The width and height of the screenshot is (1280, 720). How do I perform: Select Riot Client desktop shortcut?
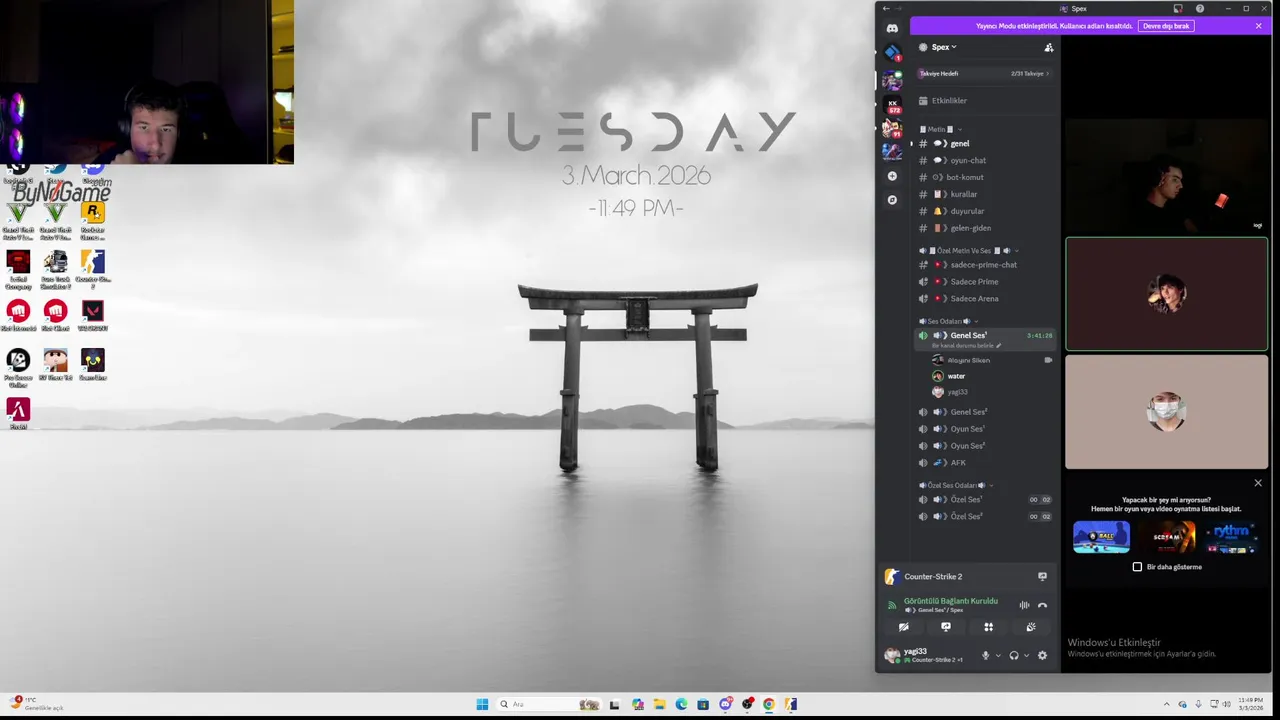click(56, 316)
